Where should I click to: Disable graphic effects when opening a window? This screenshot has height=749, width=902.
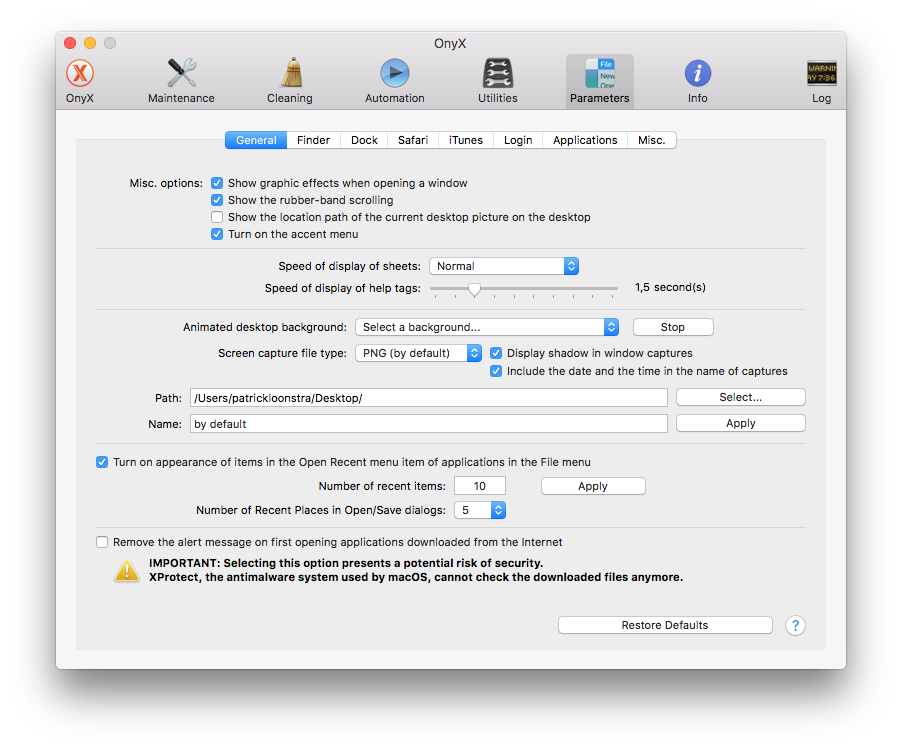pos(217,183)
